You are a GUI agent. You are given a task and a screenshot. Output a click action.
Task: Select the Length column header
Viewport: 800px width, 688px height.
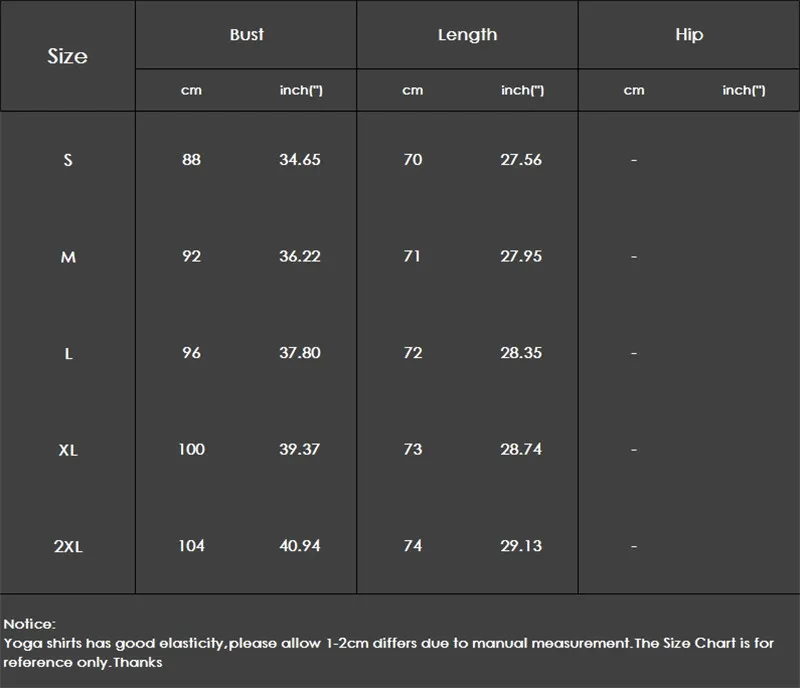467,35
